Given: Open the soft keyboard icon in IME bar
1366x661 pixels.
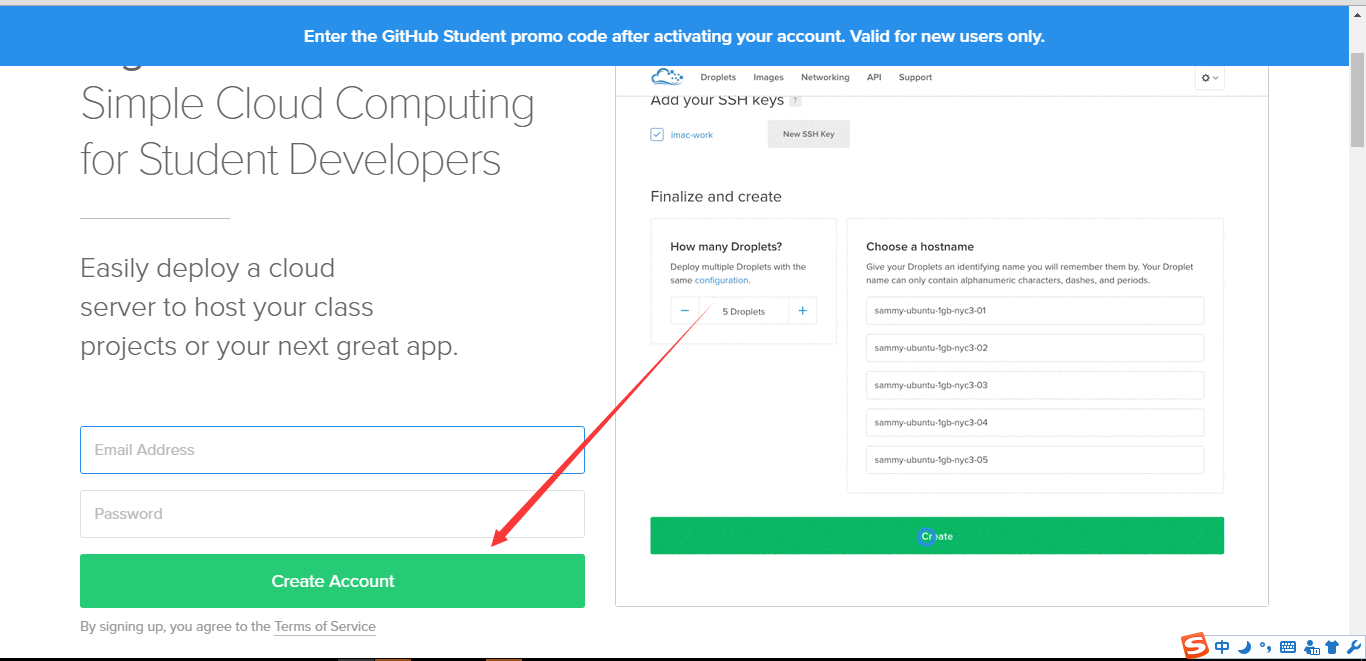Looking at the screenshot, I should pos(1287,647).
